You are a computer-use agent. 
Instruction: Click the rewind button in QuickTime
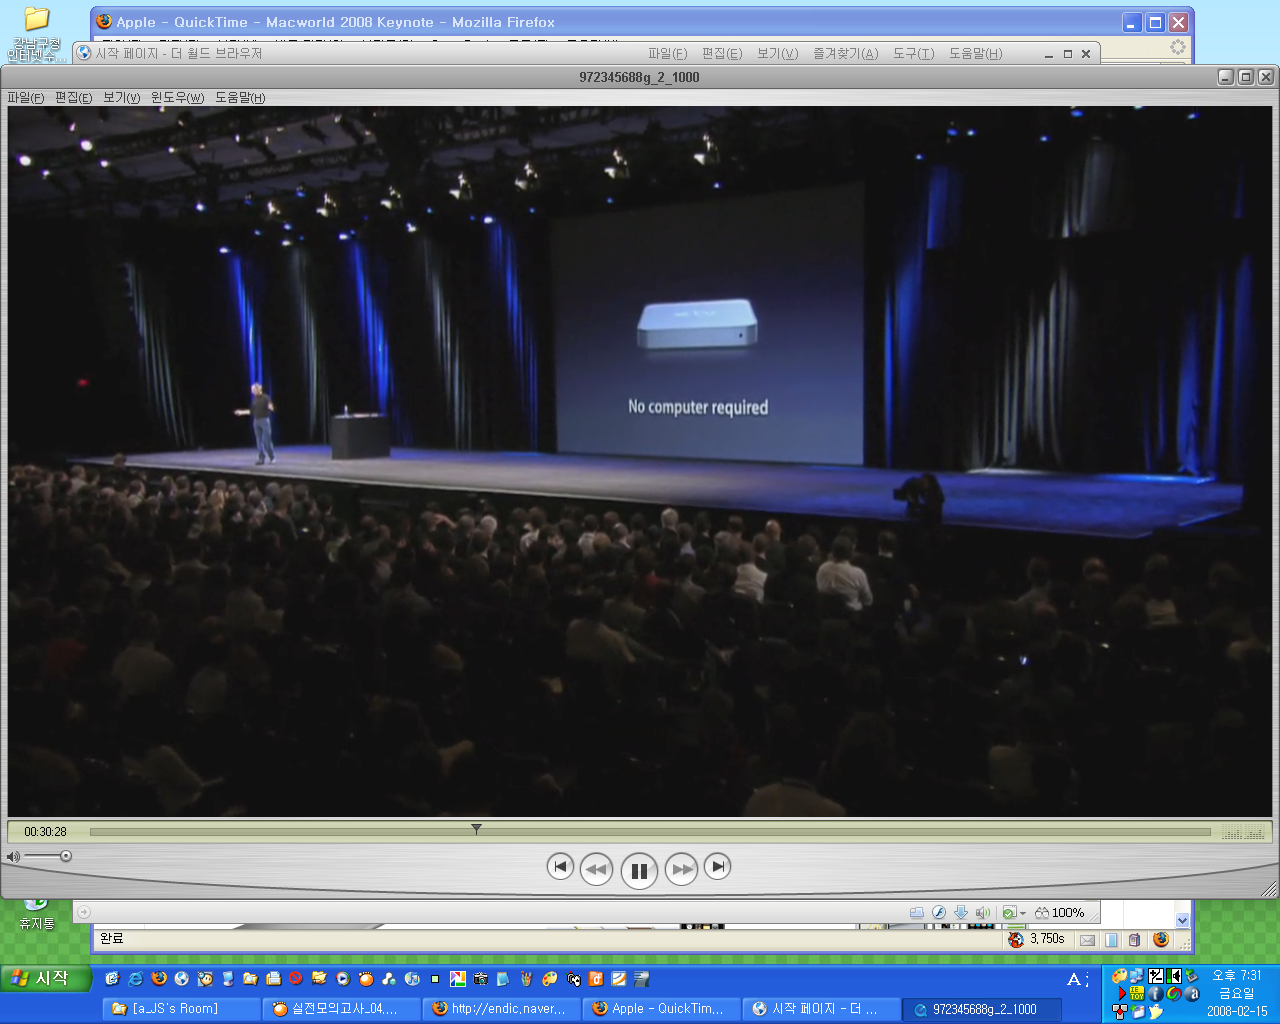point(596,869)
